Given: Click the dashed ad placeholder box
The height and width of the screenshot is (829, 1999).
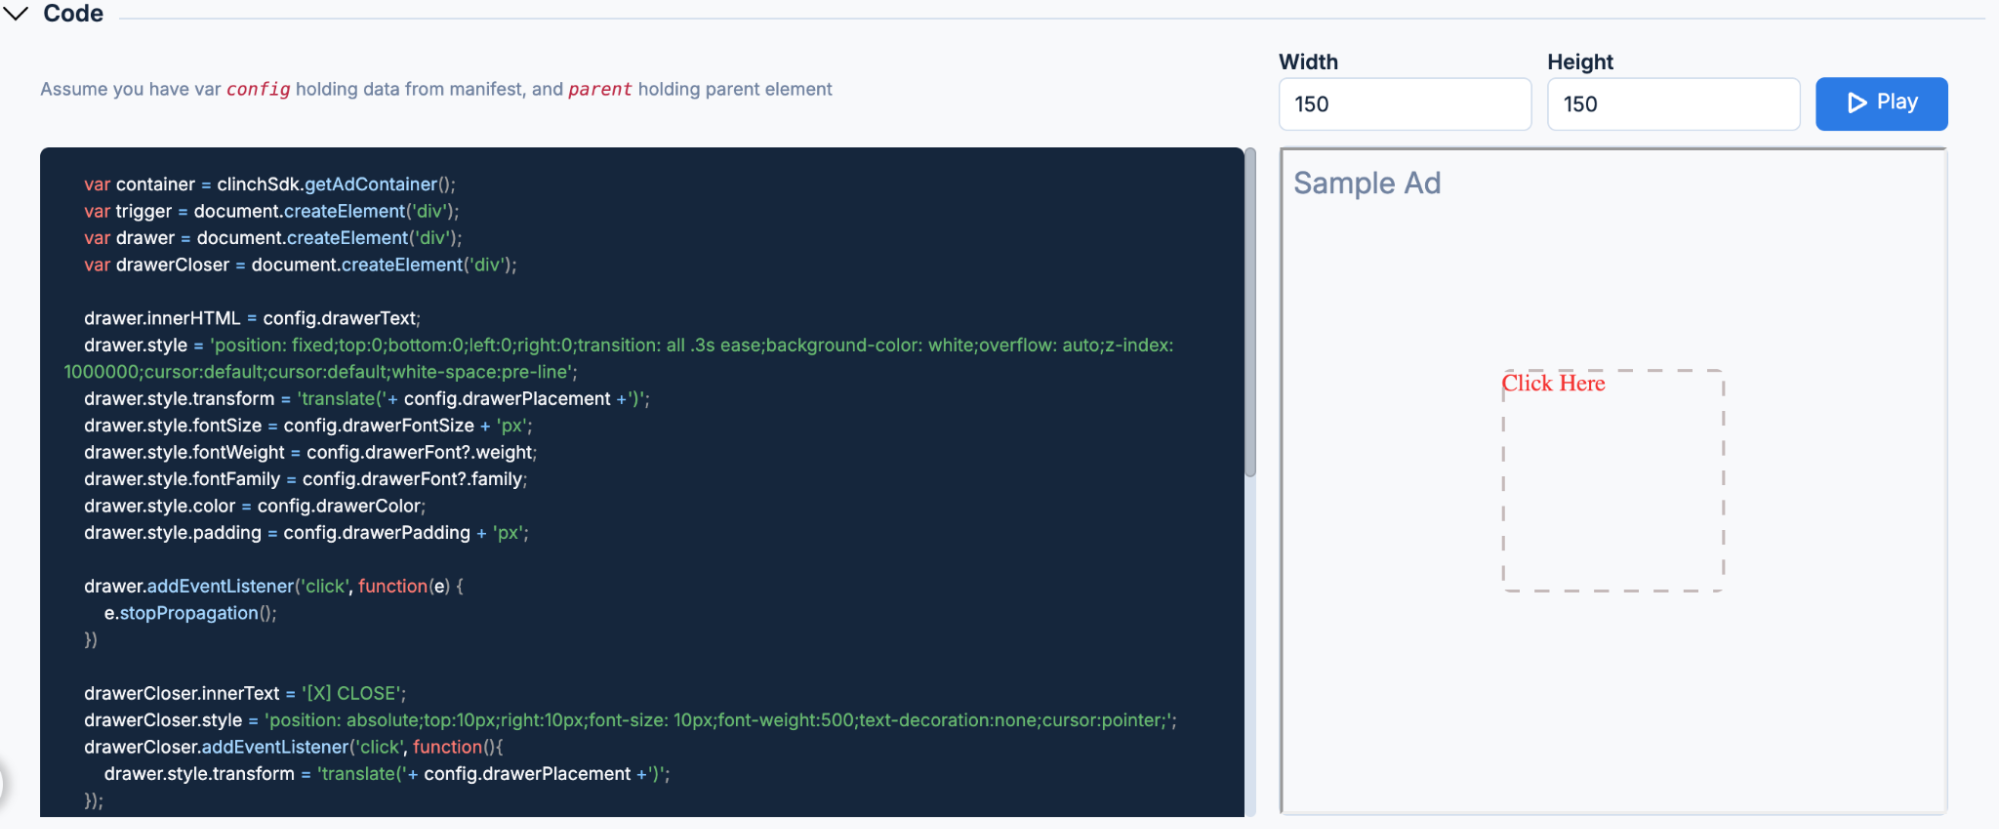Looking at the screenshot, I should coord(1613,481).
